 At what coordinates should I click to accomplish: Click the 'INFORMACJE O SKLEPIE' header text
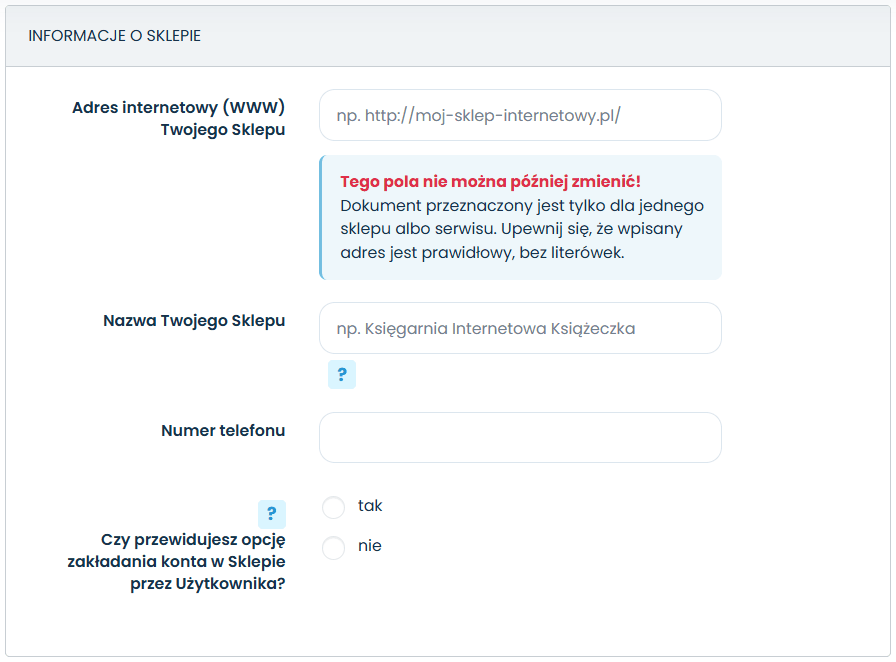click(115, 35)
